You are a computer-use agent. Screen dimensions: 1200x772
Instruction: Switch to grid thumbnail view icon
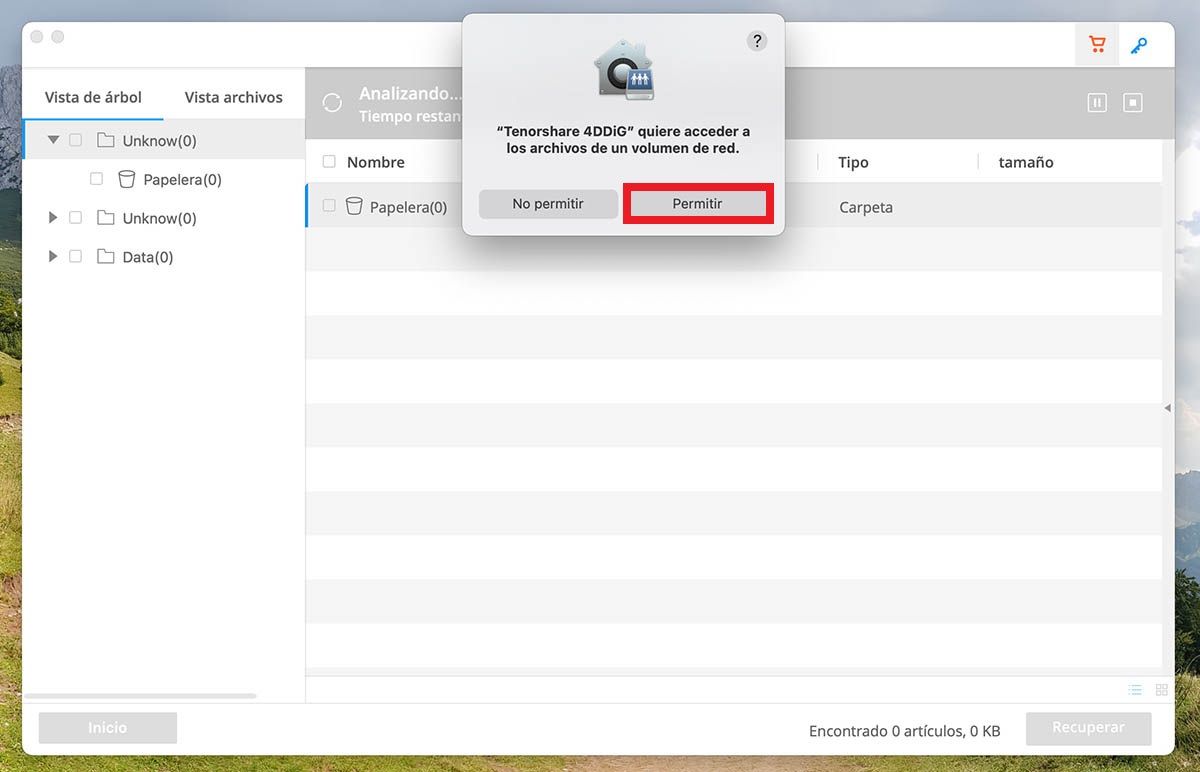[1161, 690]
